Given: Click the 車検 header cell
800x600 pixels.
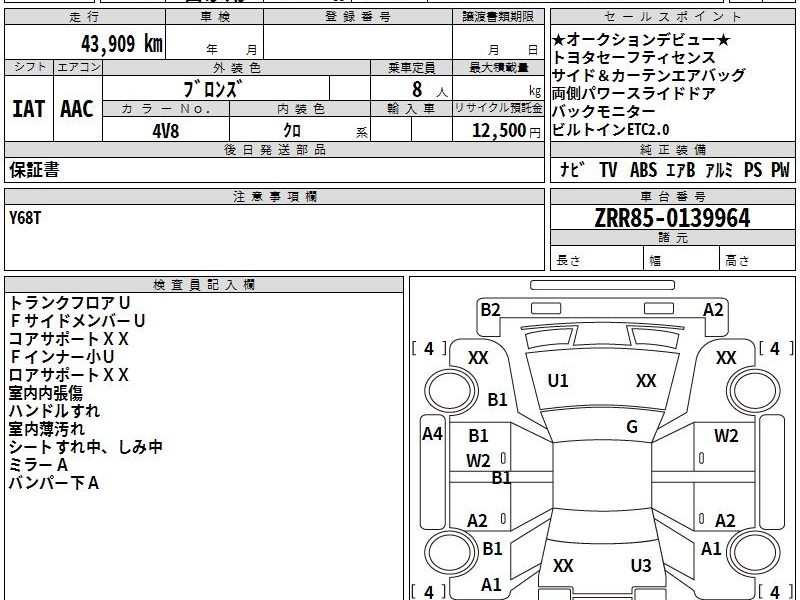Looking at the screenshot, I should click(x=215, y=17).
